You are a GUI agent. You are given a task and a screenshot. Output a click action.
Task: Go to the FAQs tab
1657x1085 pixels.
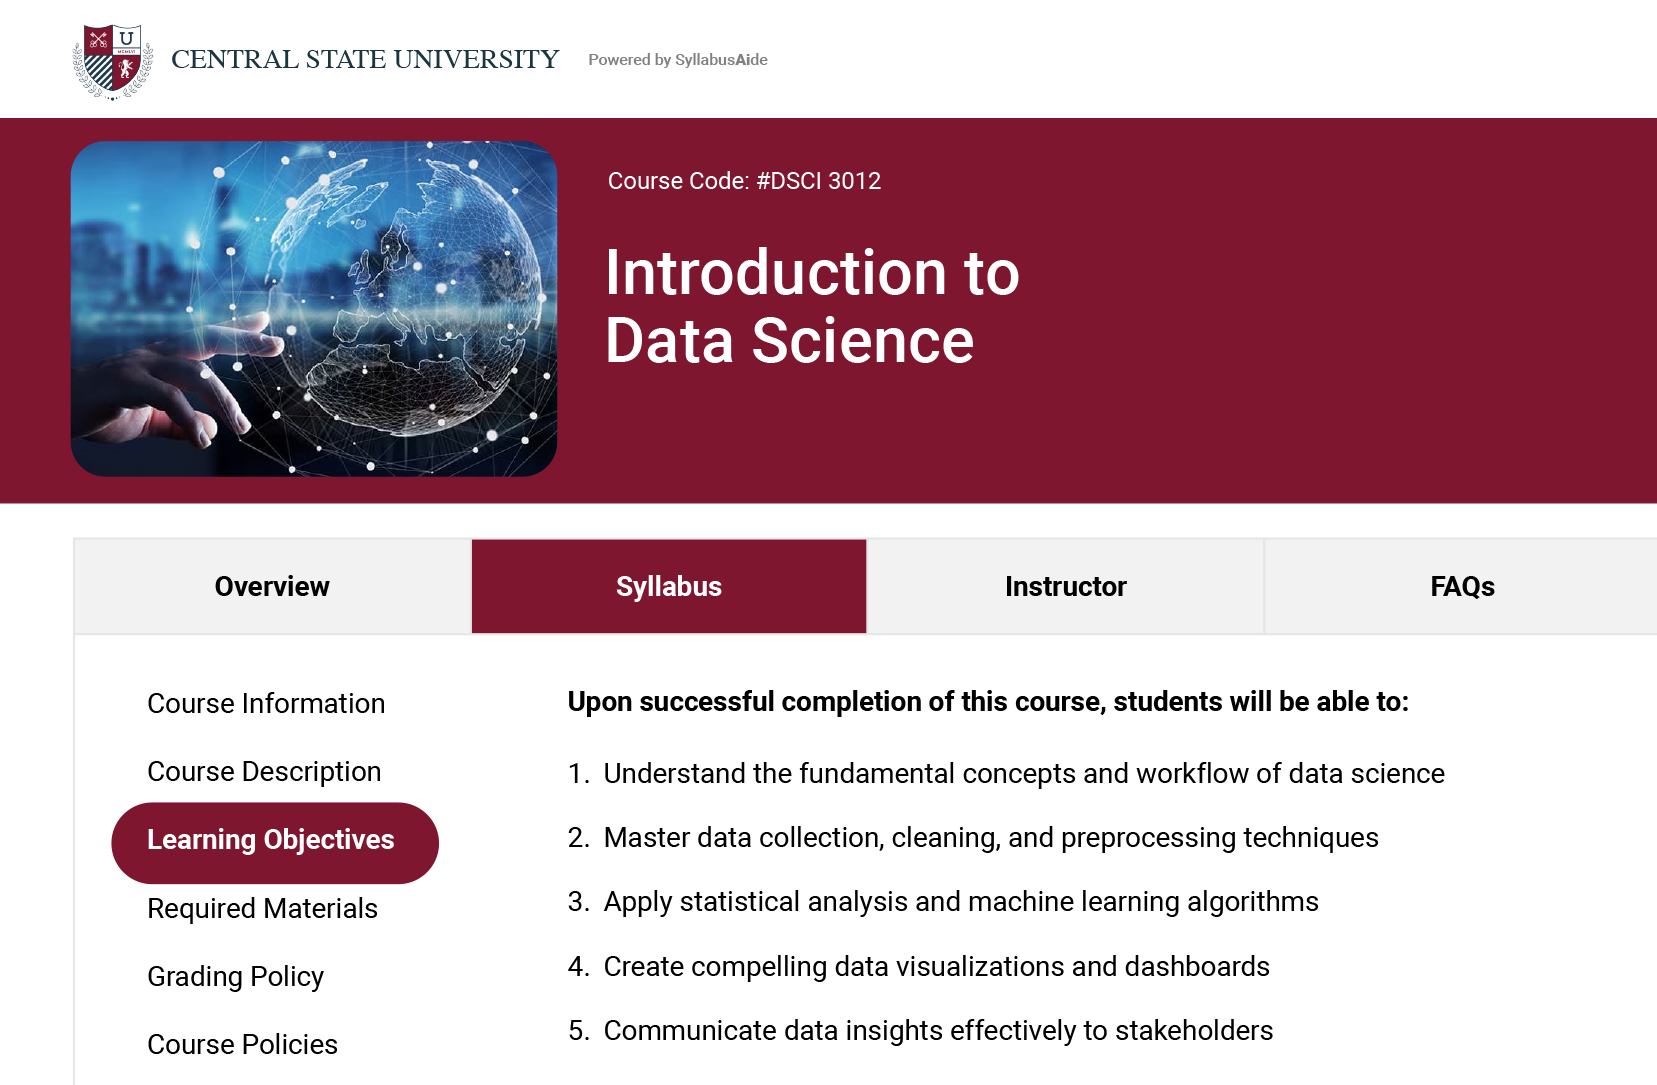pyautogui.click(x=1461, y=587)
